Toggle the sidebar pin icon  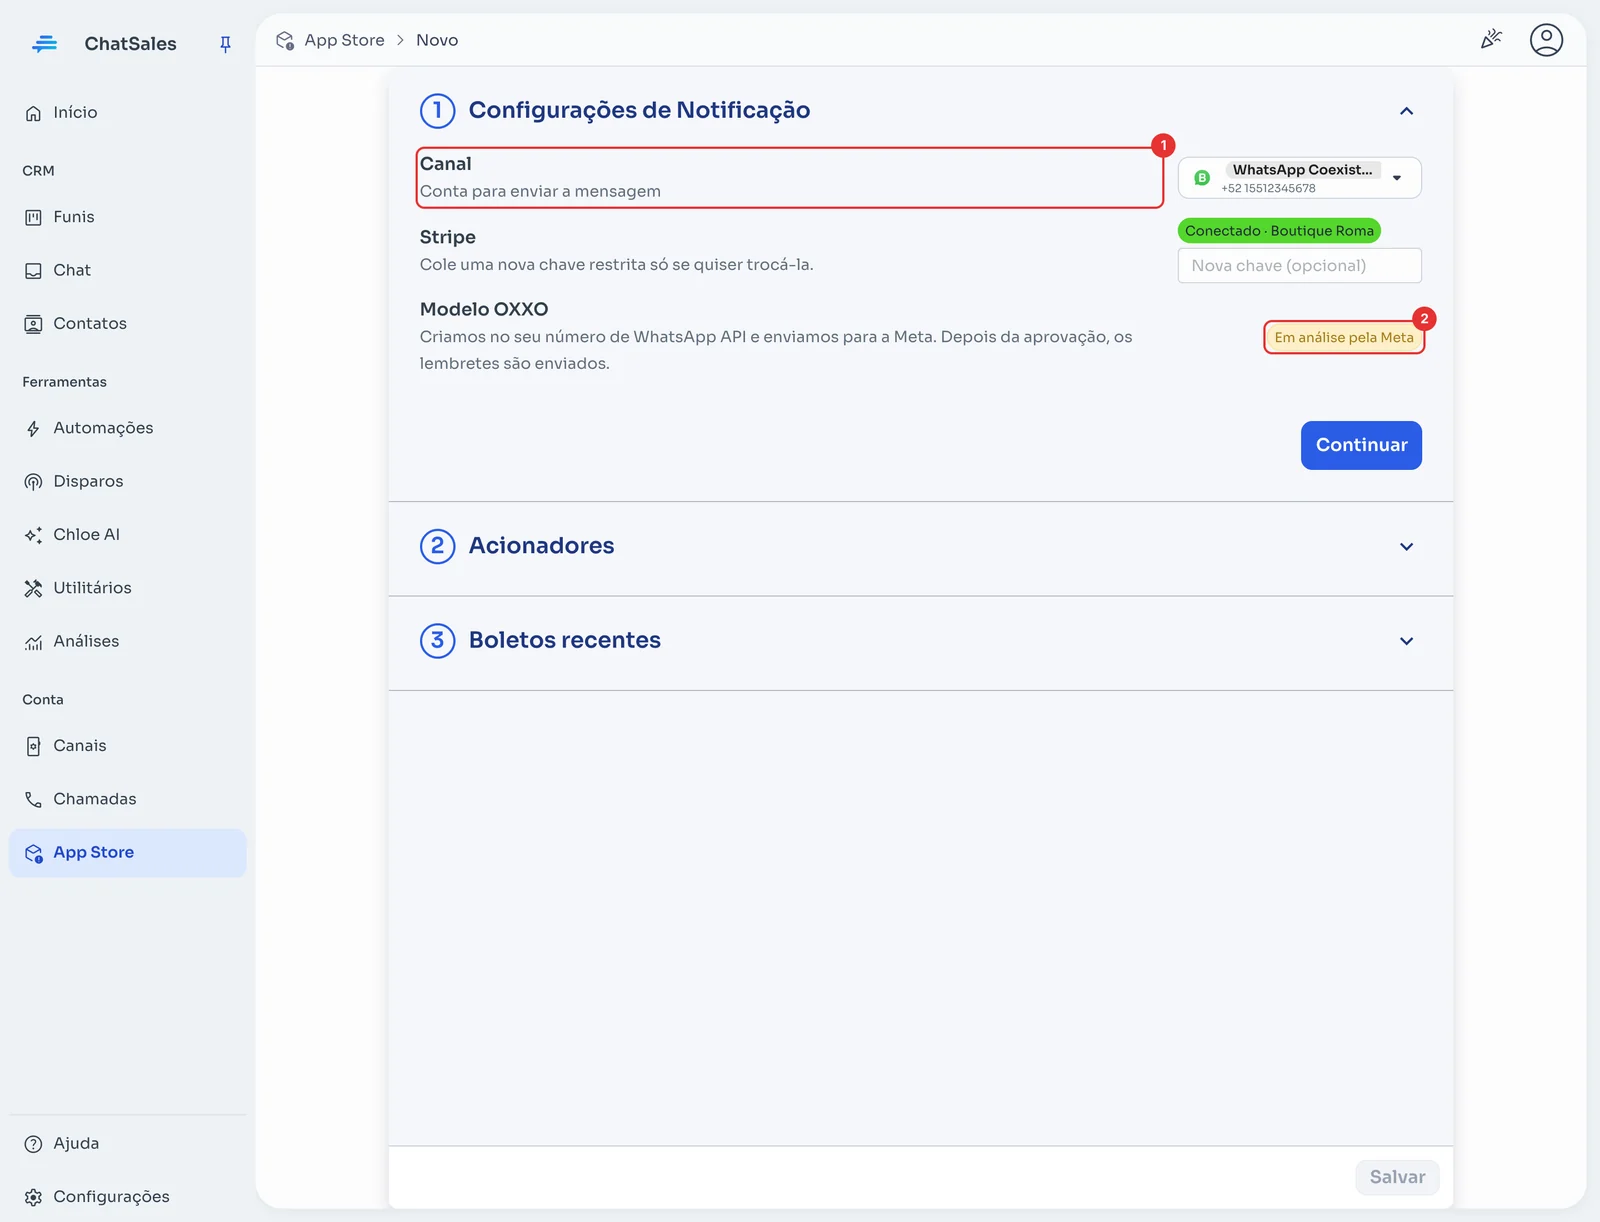(x=225, y=44)
